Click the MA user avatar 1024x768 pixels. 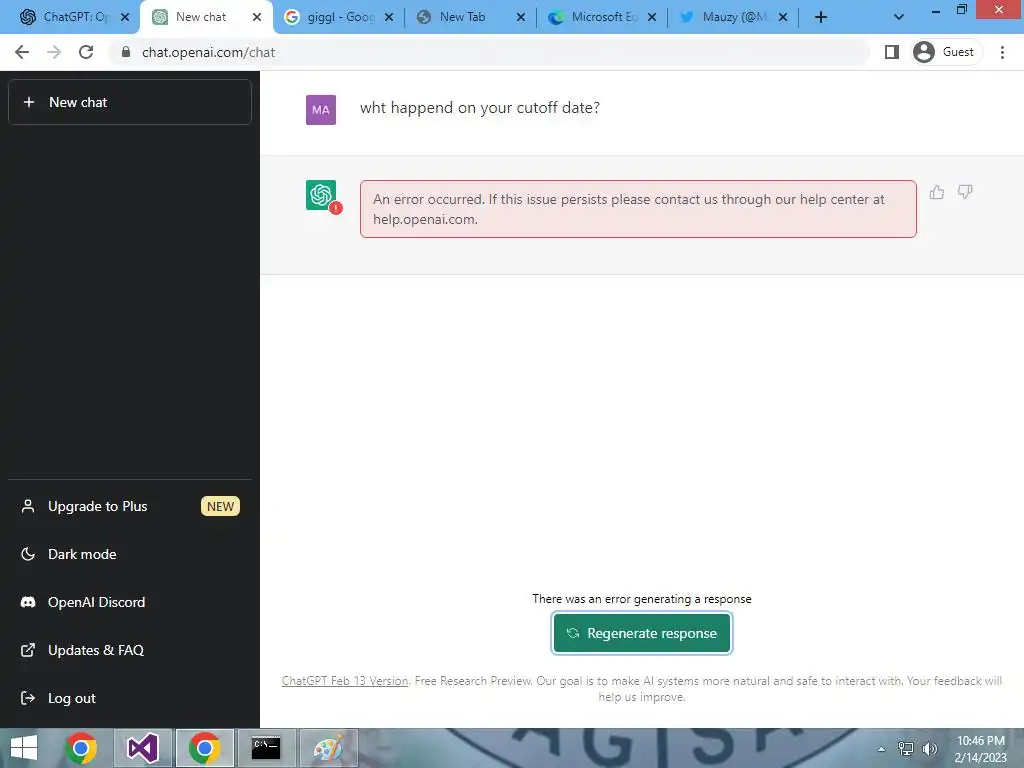click(321, 110)
